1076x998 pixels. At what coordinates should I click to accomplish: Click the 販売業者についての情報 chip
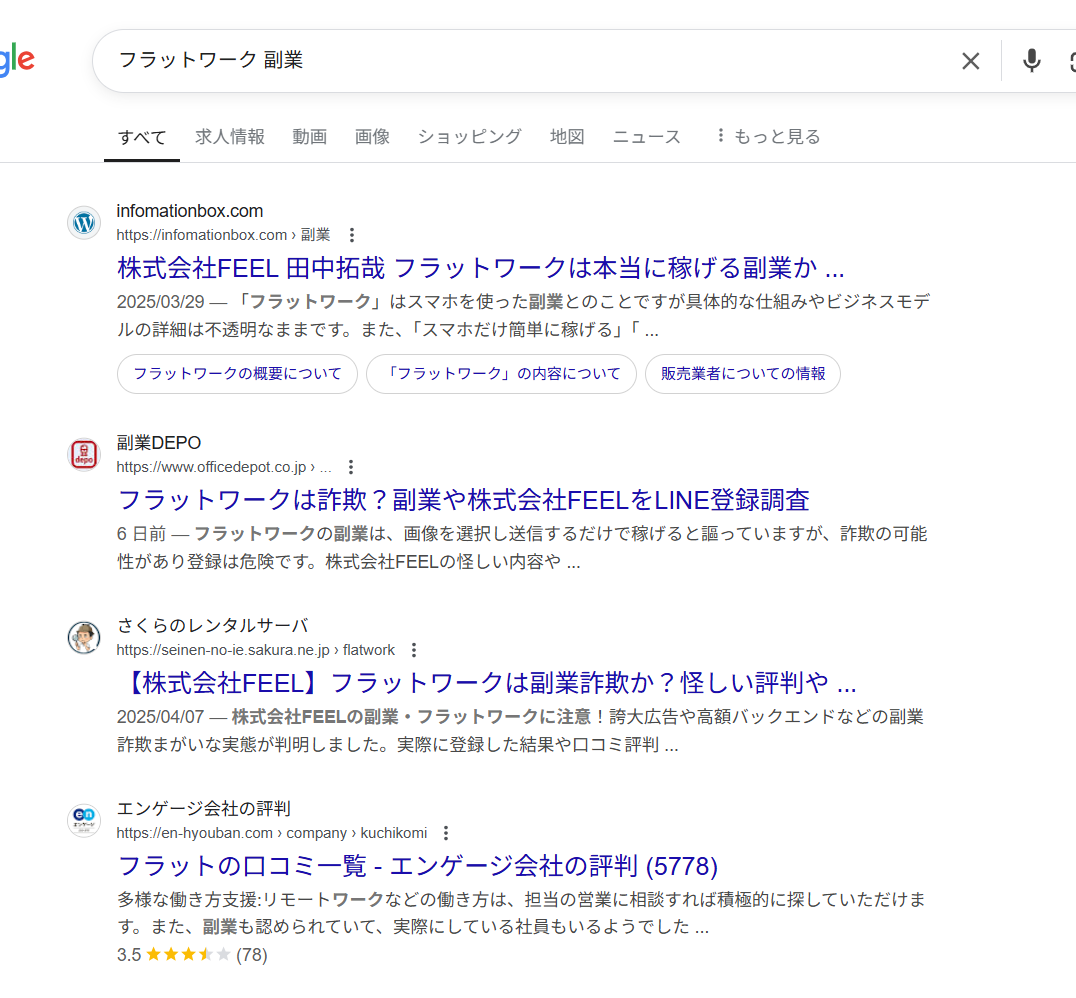pyautogui.click(x=742, y=373)
